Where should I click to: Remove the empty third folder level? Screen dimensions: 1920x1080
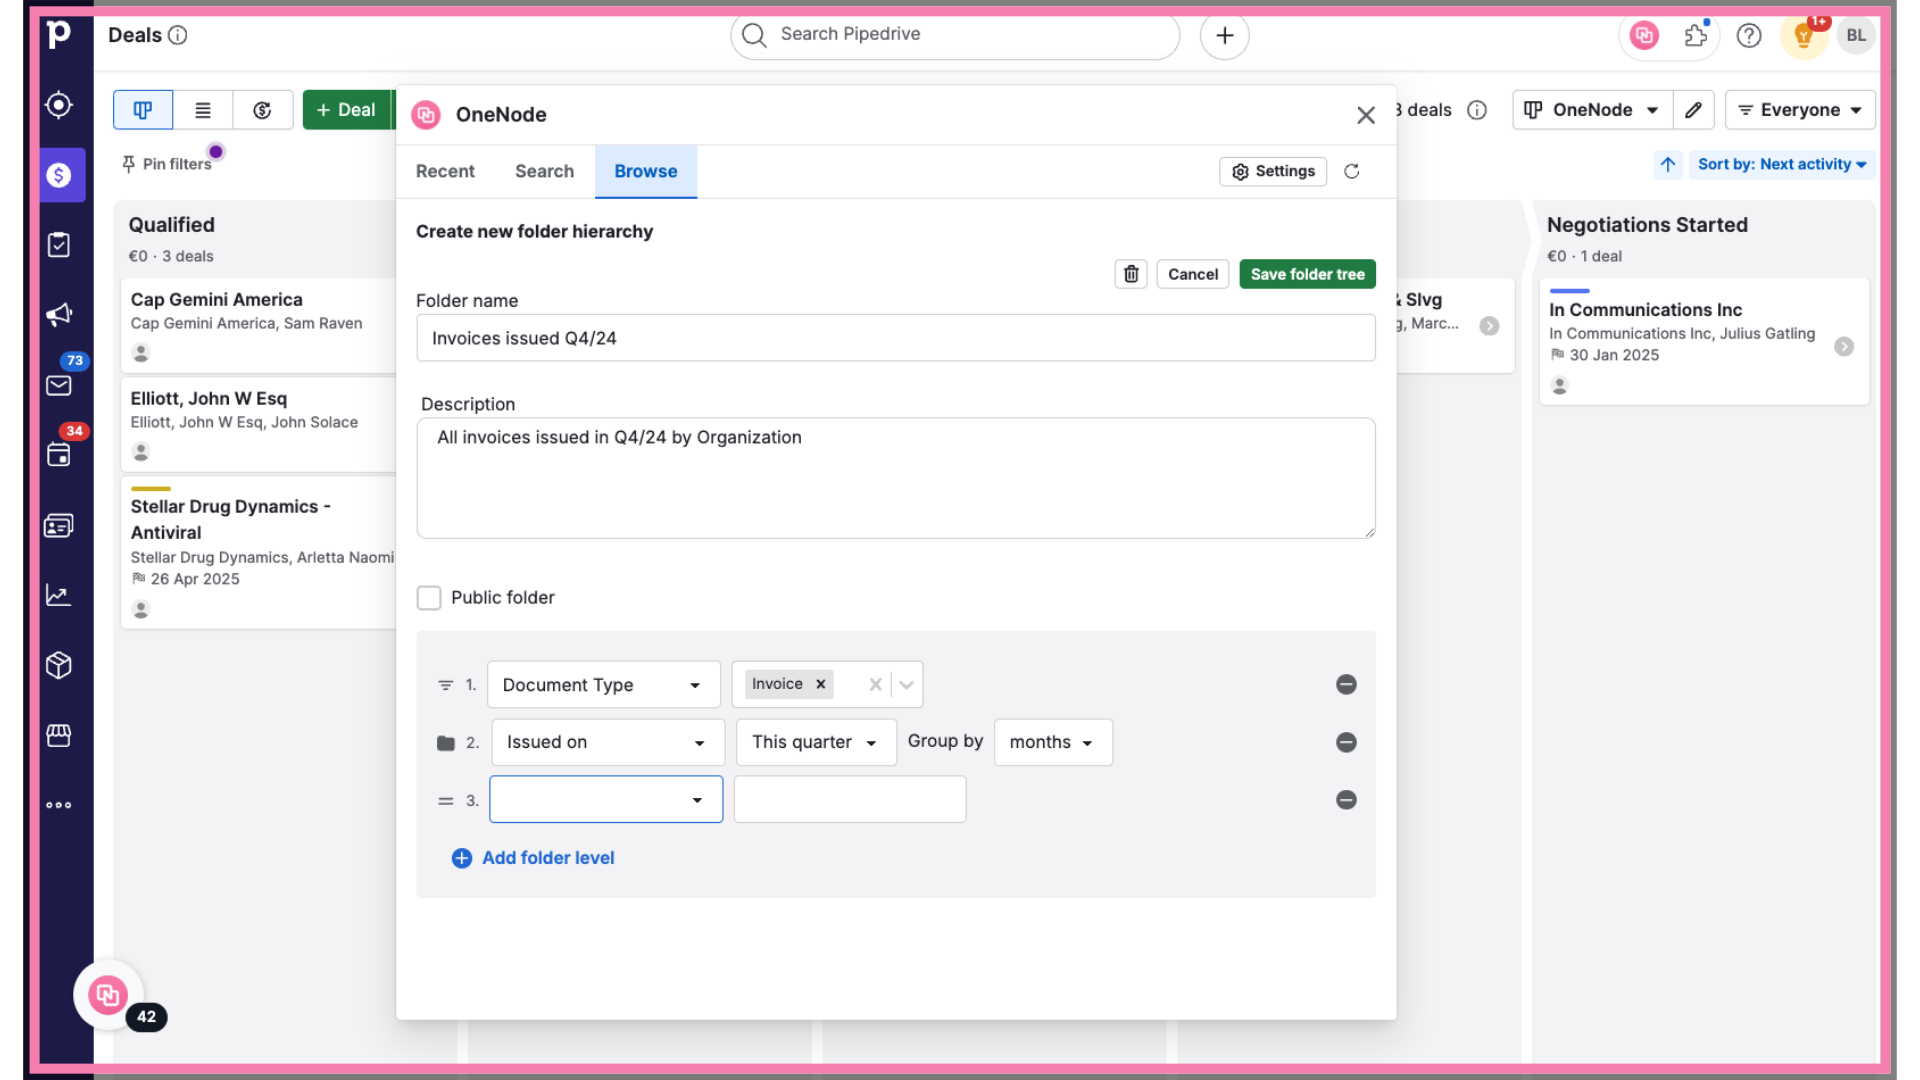tap(1346, 800)
